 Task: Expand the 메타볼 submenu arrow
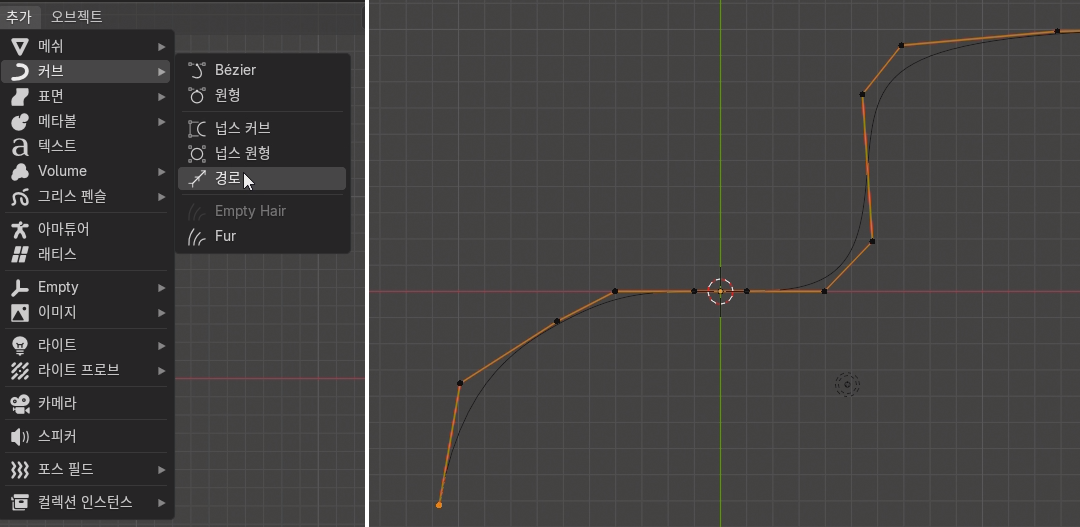[x=161, y=122]
